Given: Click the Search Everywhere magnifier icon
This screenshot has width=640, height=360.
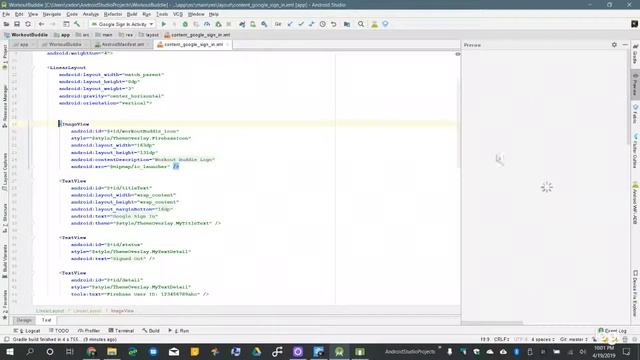Looking at the screenshot, I should coord(361,24).
